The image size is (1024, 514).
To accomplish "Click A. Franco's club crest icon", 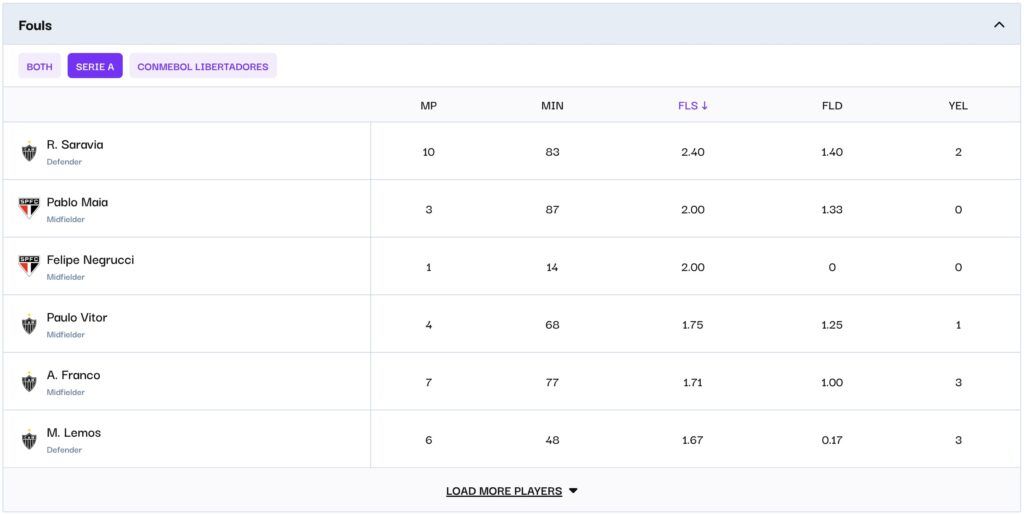I will (29, 382).
